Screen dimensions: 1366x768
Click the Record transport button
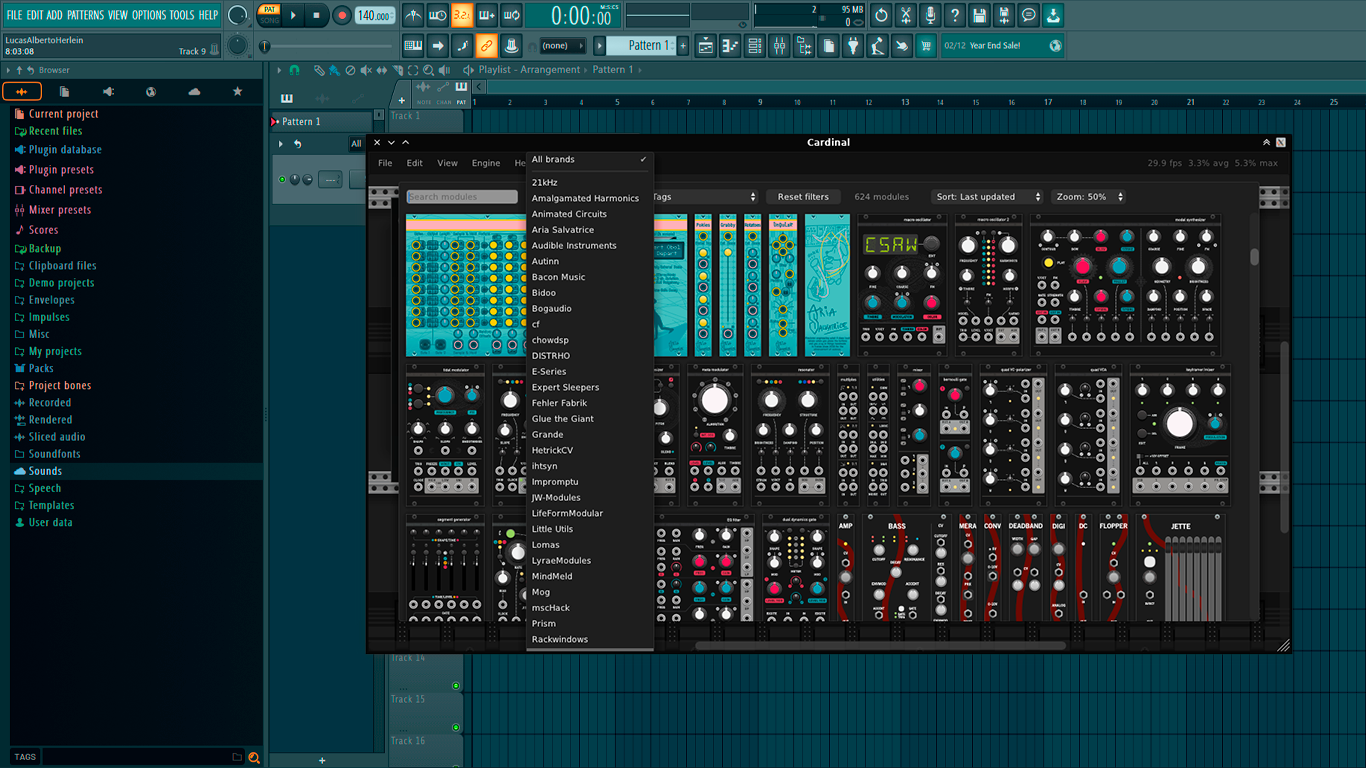(x=342, y=15)
